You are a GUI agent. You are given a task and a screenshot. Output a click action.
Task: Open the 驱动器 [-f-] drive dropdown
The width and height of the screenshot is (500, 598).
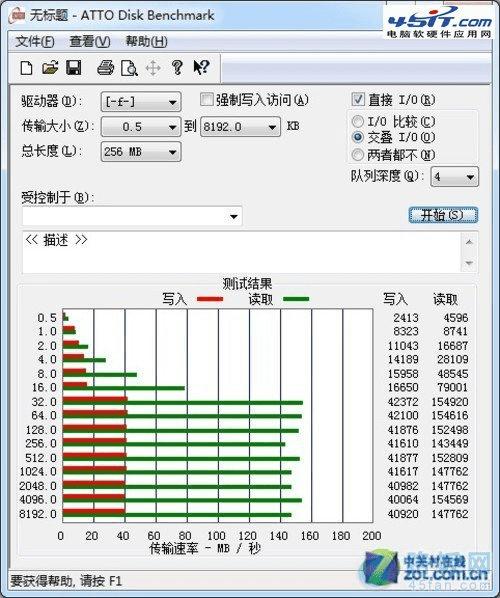141,102
